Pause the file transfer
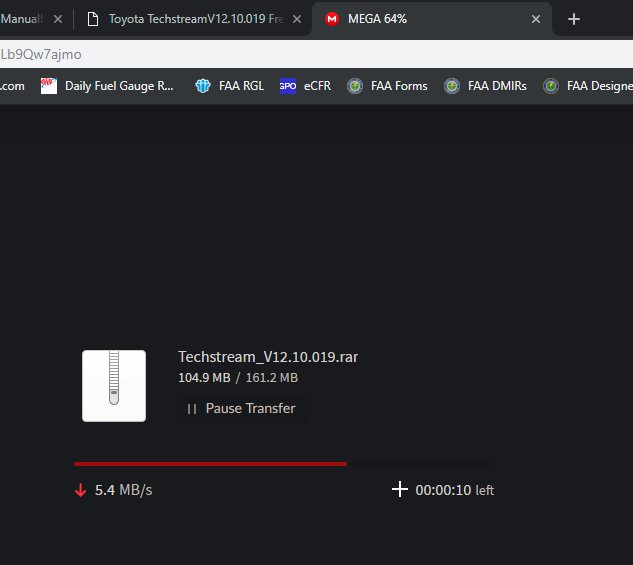The image size is (633, 565). 241,408
